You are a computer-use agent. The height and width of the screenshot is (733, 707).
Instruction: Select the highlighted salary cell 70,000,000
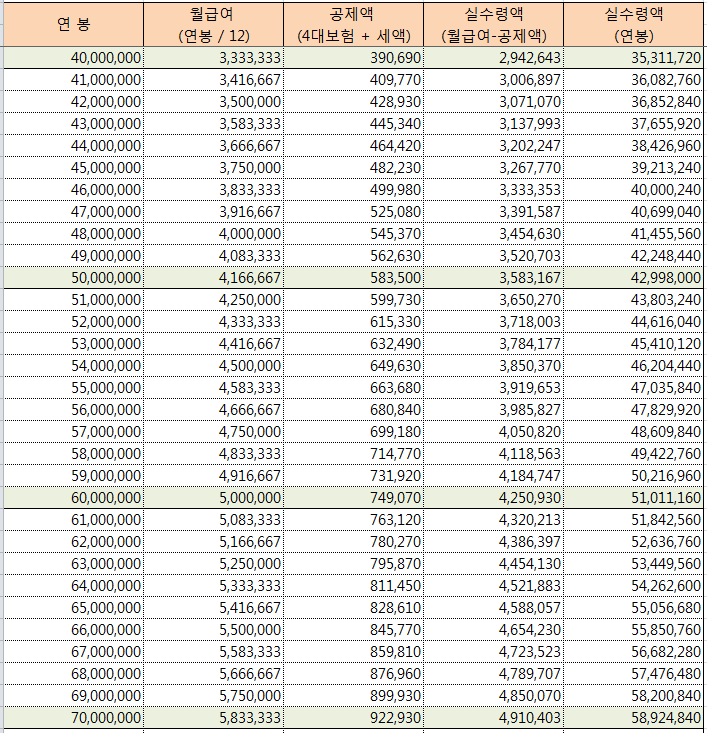[73, 718]
